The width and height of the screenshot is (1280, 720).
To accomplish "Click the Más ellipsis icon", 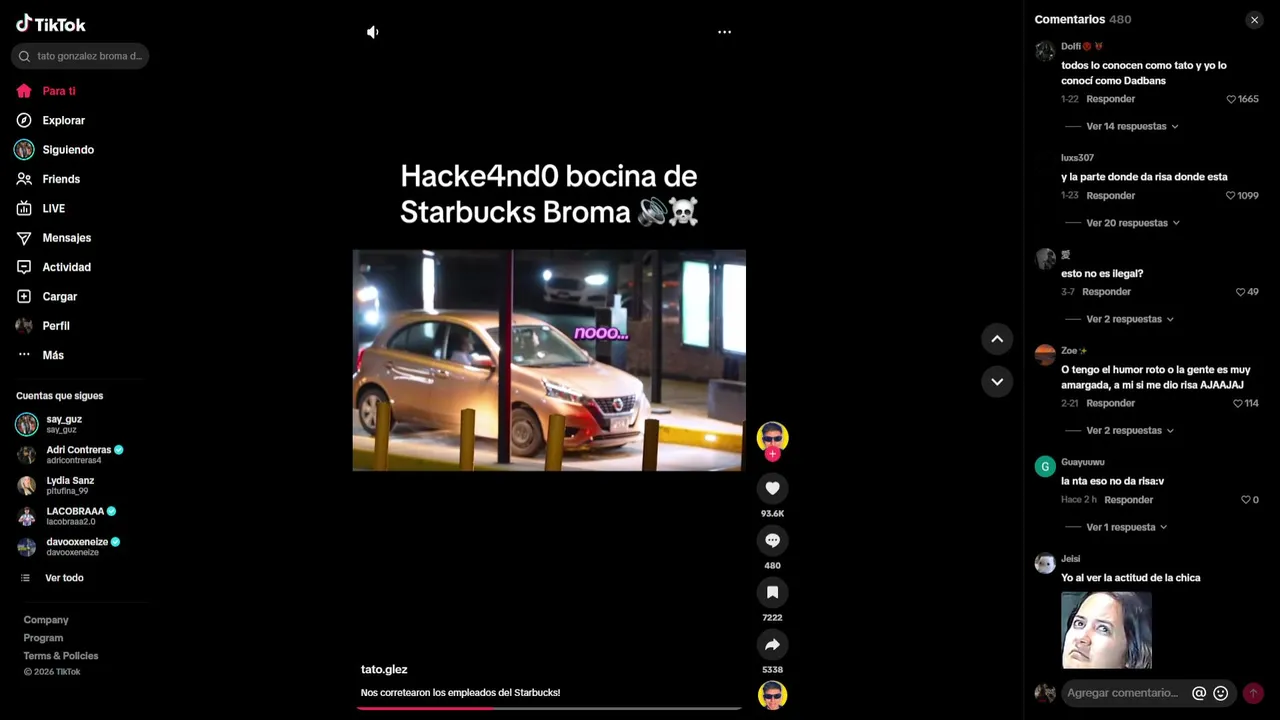I will click(24, 355).
